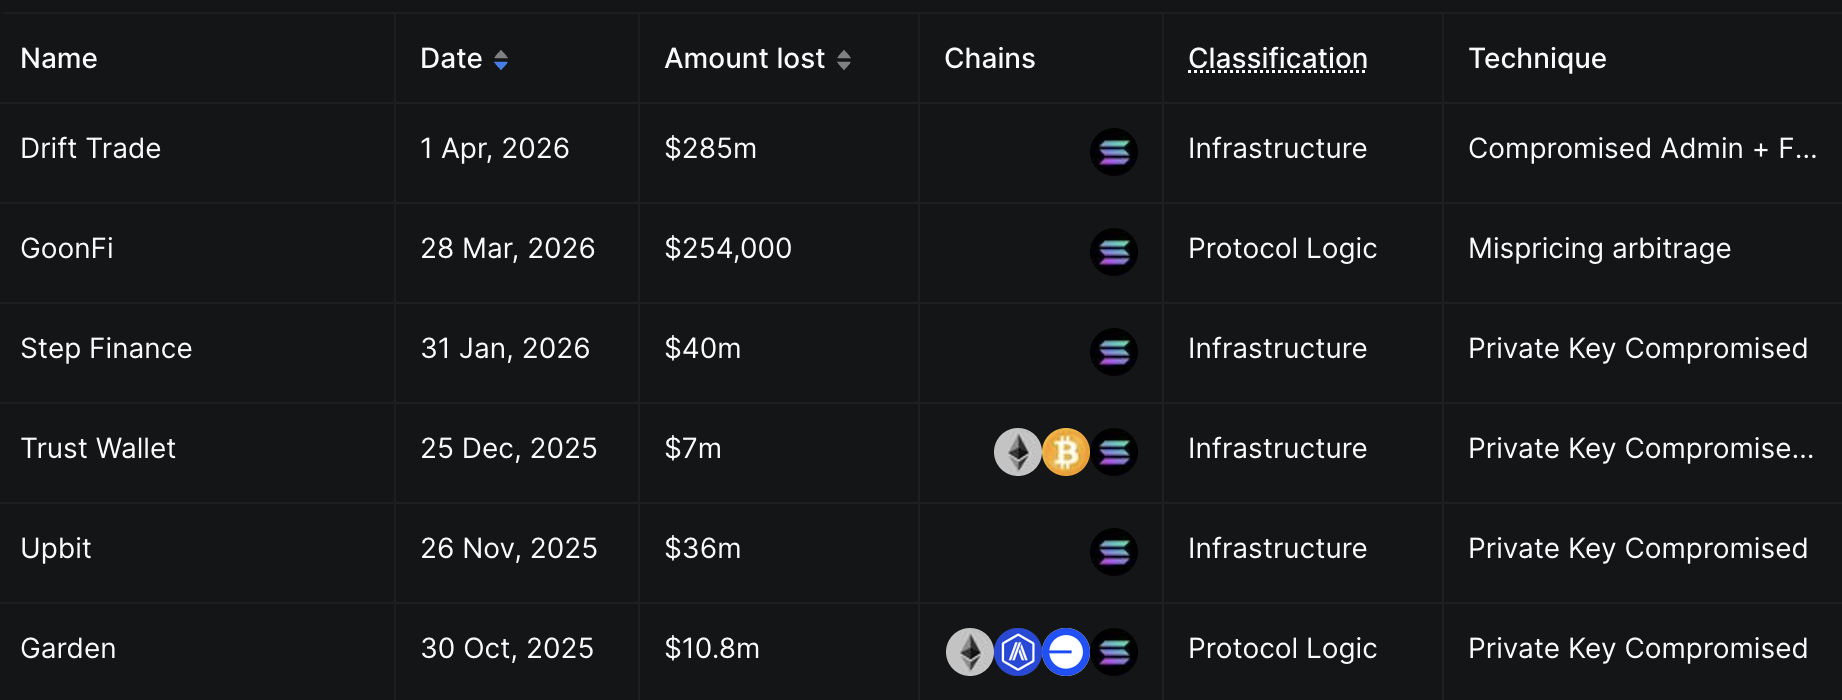Click Ethereum icon in Garden row

tap(970, 652)
